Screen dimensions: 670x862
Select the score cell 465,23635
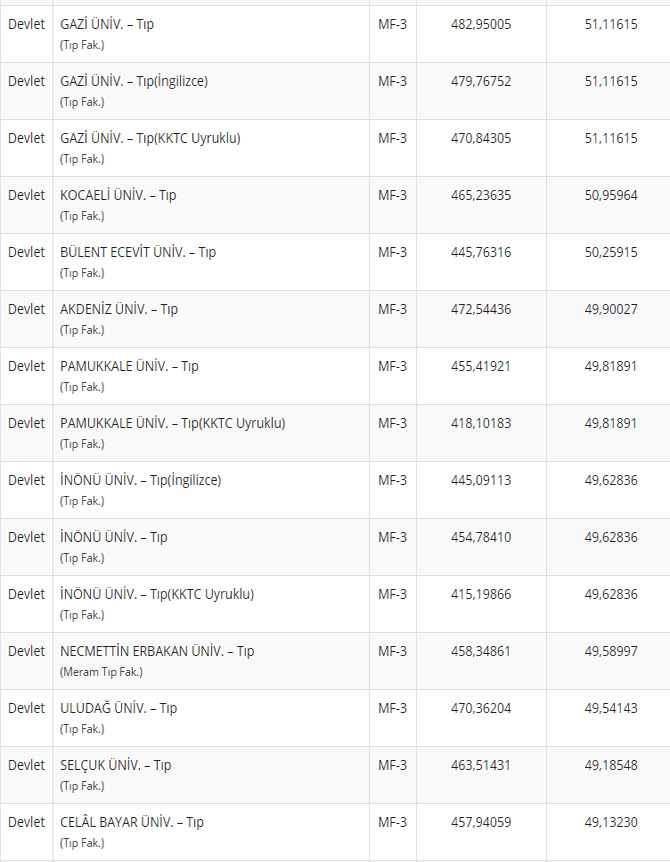(x=481, y=195)
